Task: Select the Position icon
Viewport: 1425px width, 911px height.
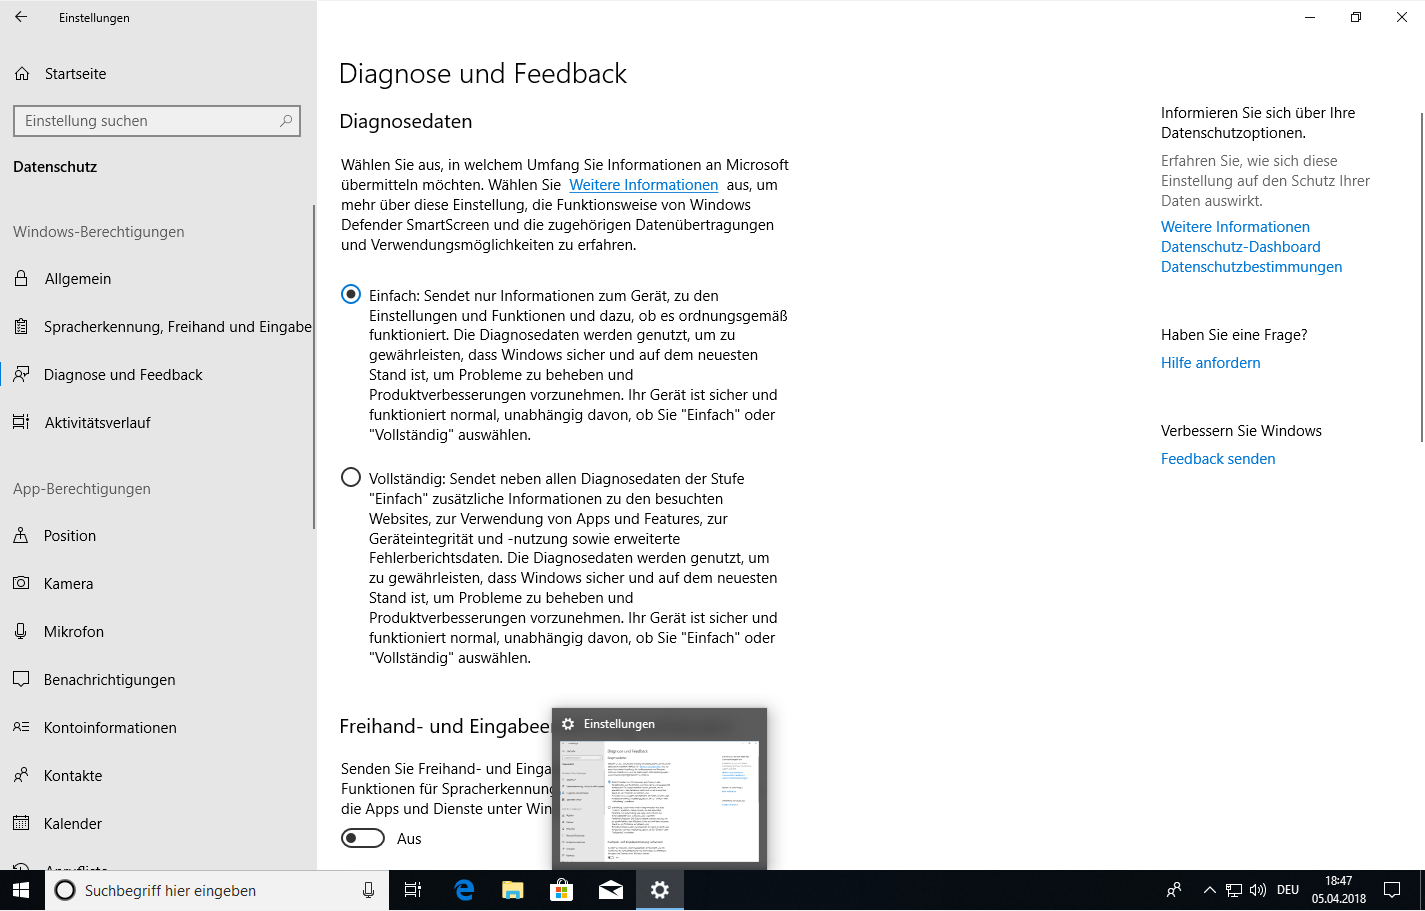Action: point(21,535)
